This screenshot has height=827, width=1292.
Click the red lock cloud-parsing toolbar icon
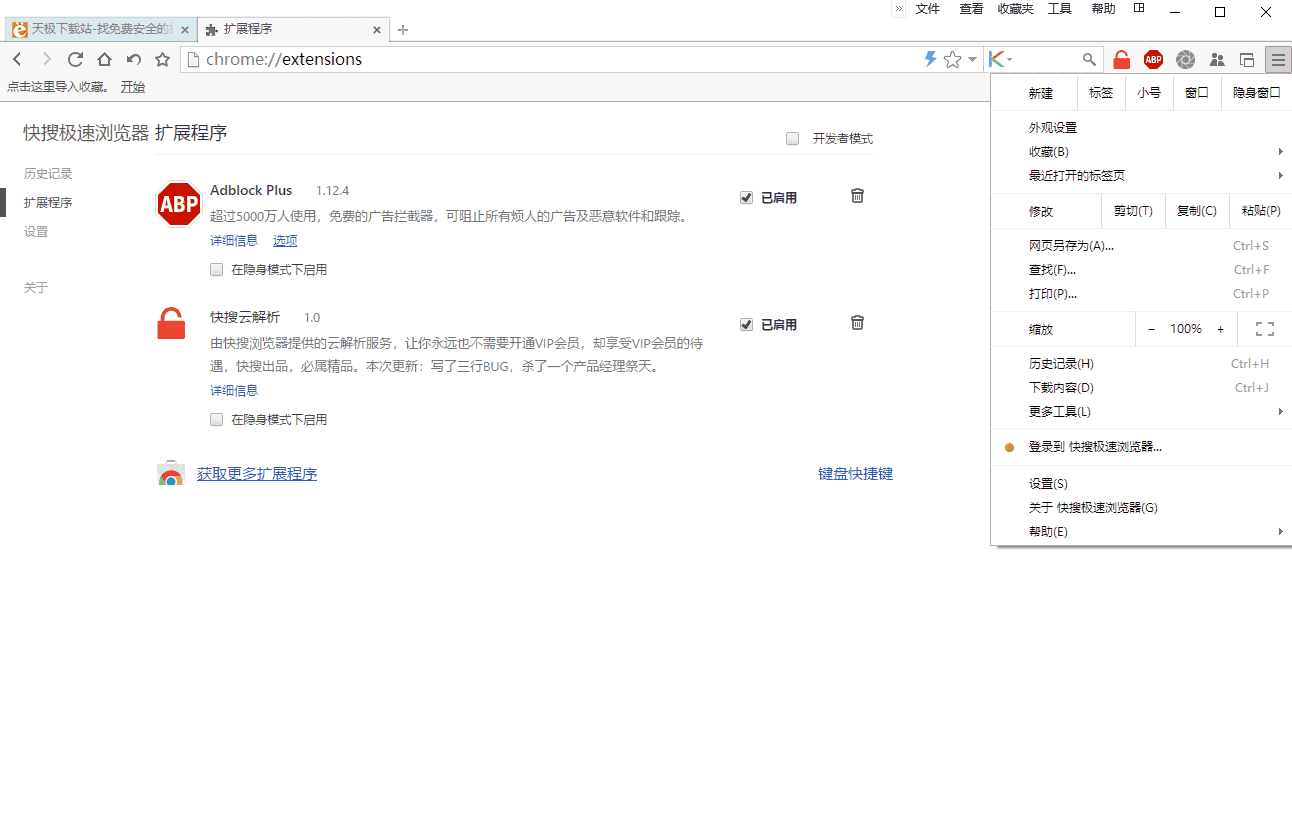pyautogui.click(x=1121, y=59)
